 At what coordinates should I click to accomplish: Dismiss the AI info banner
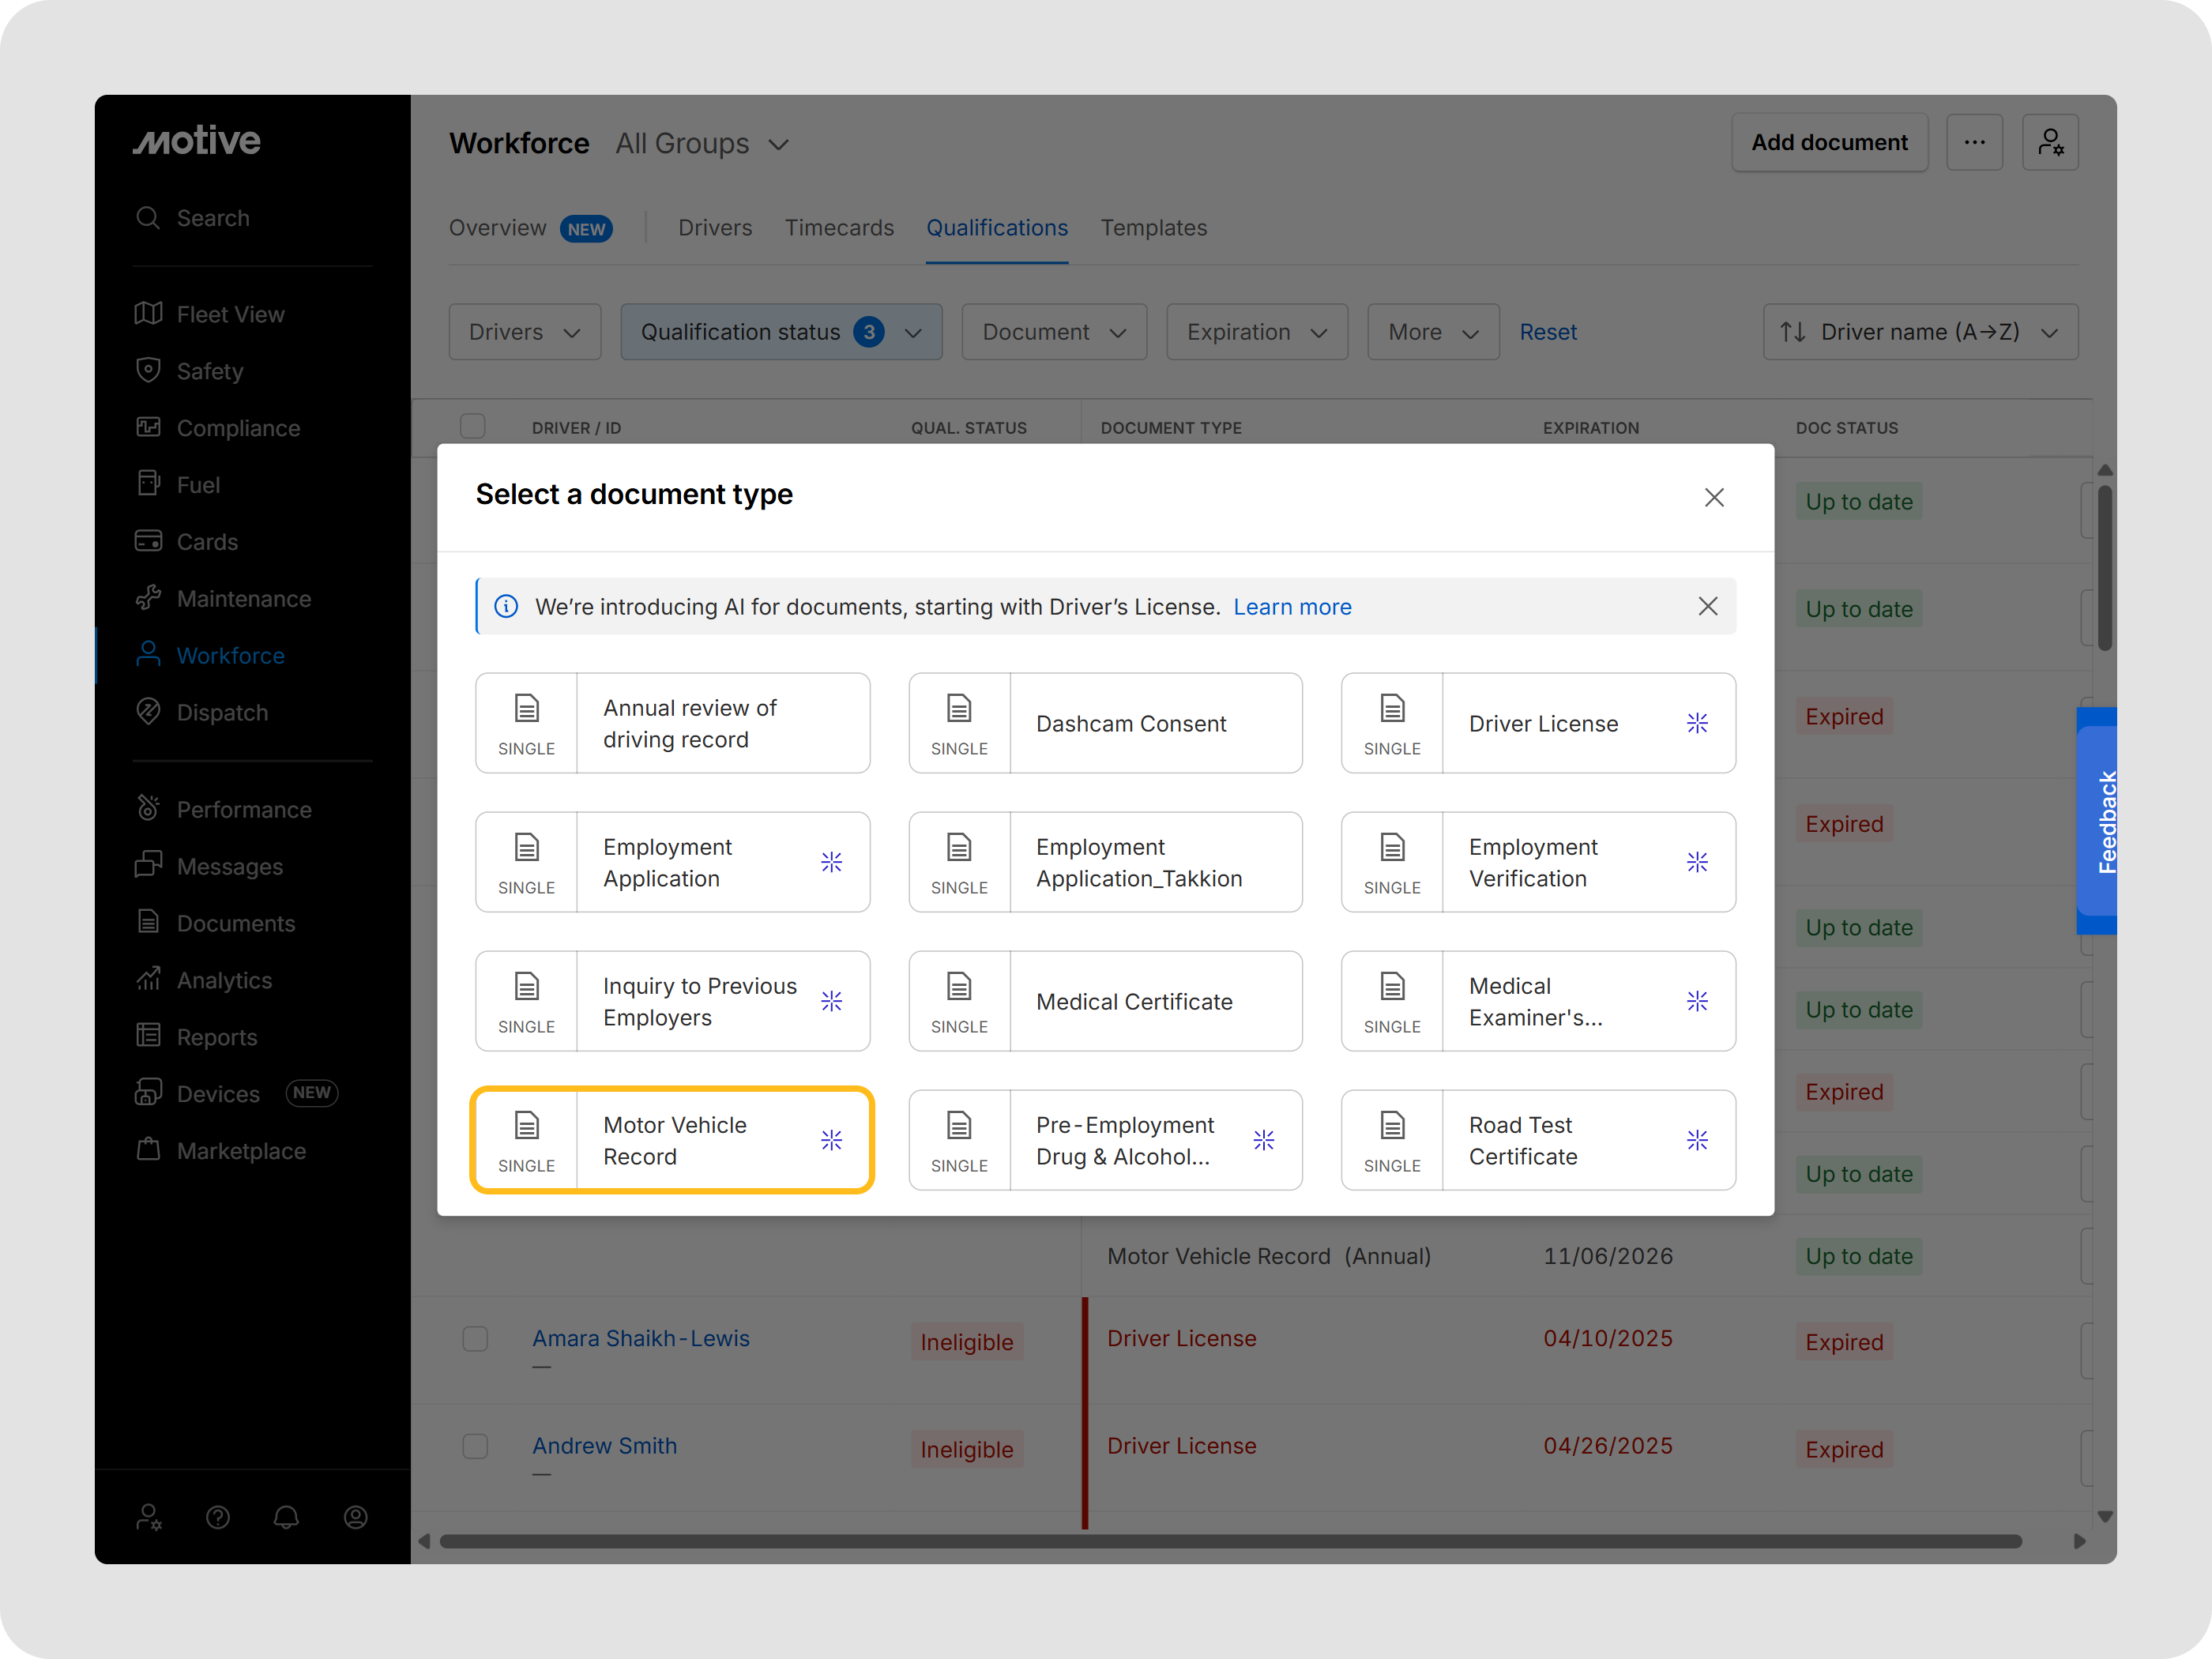click(1707, 607)
